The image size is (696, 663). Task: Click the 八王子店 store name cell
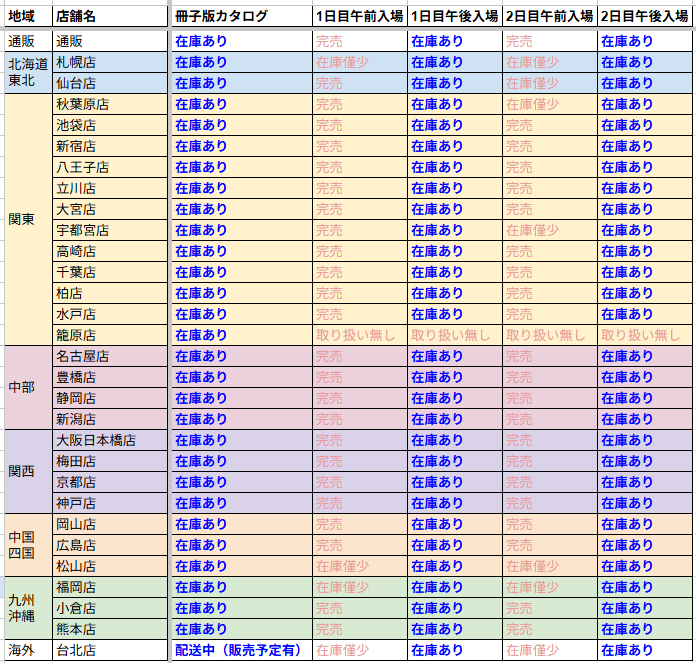110,167
